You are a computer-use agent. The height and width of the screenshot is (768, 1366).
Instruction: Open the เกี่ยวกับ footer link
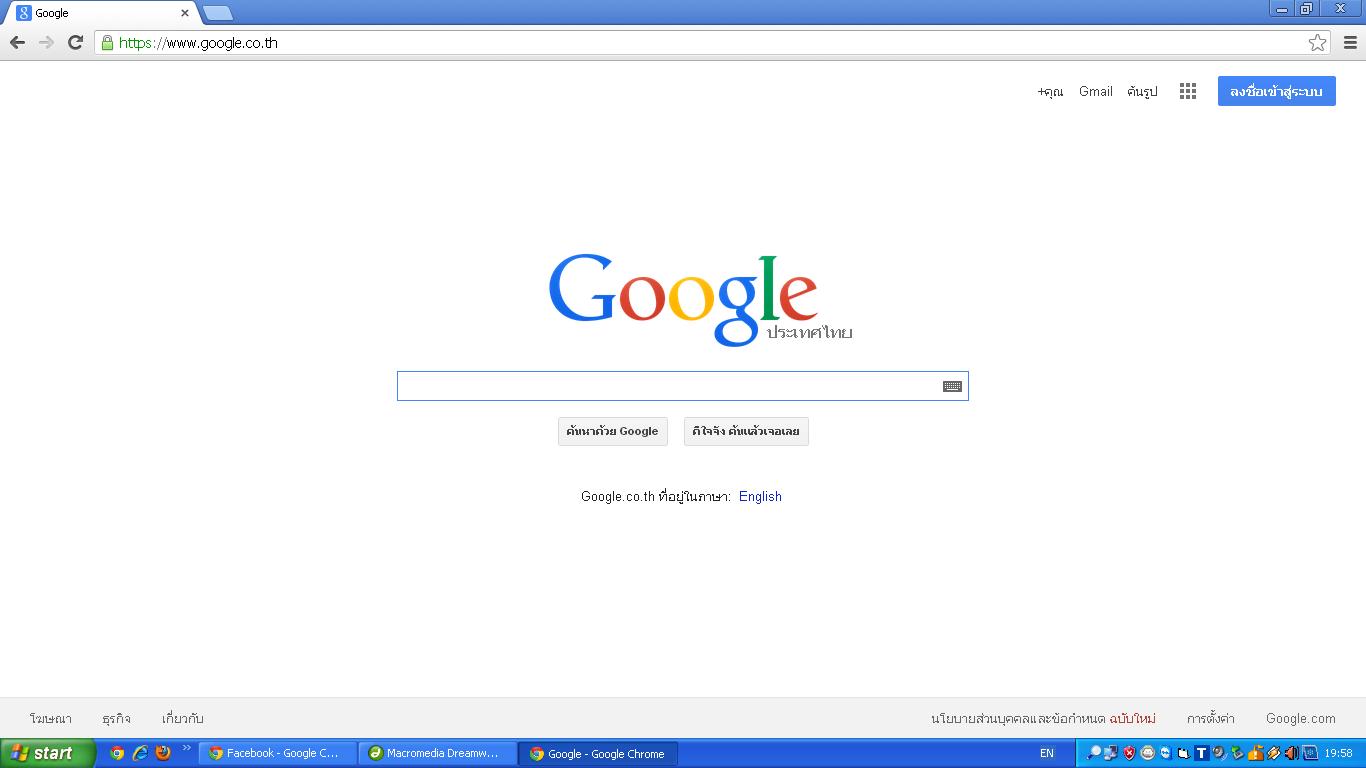[x=183, y=718]
